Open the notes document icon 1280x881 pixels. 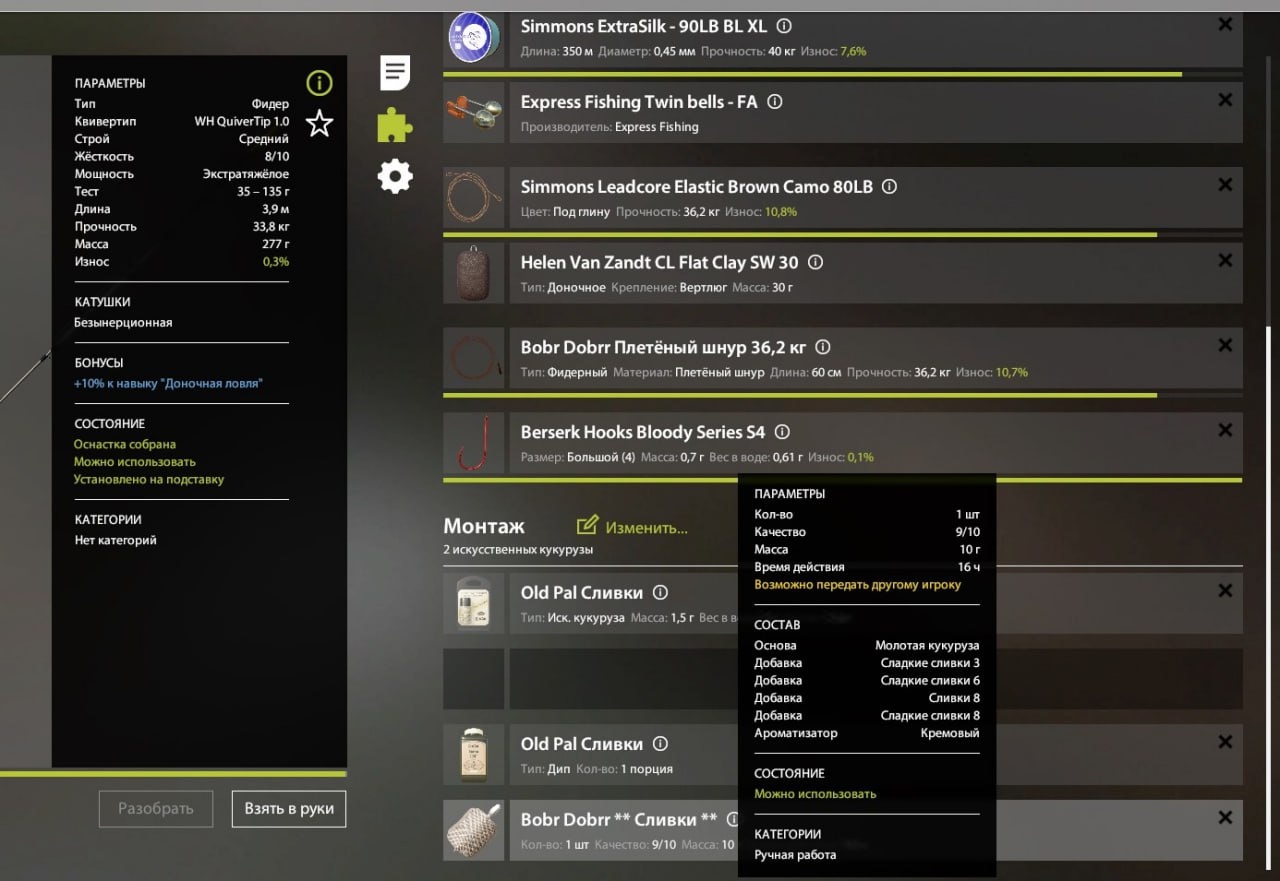[x=395, y=73]
